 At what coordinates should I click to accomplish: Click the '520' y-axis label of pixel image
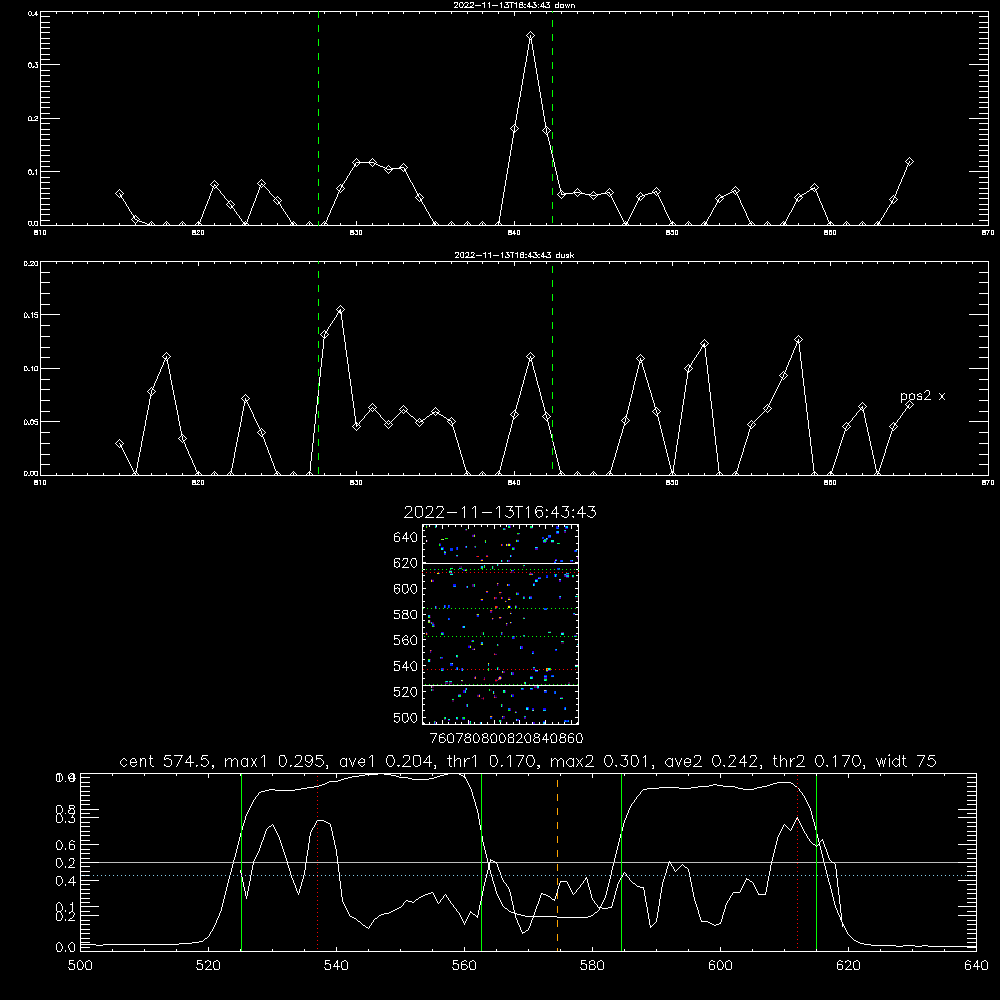click(x=406, y=692)
